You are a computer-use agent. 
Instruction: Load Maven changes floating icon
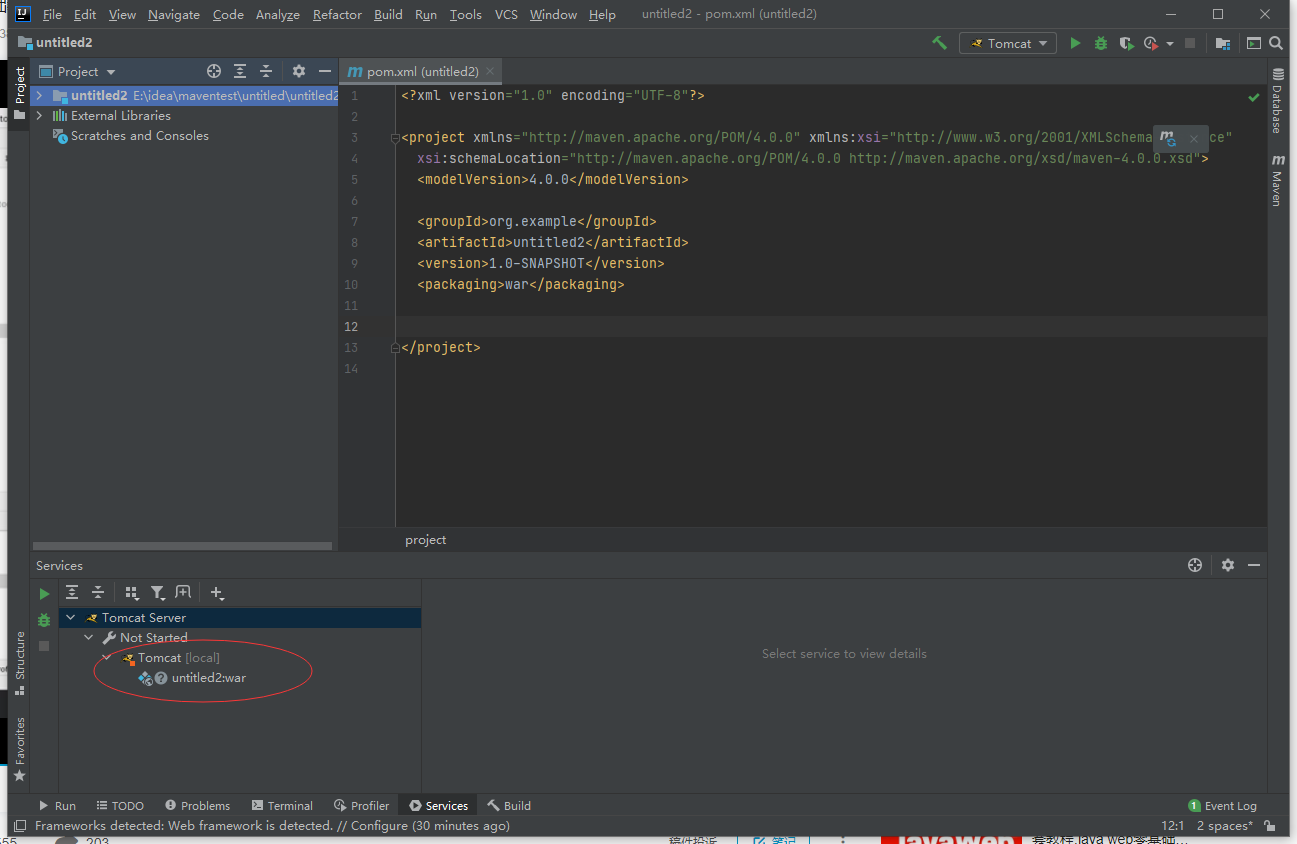pos(1167,138)
